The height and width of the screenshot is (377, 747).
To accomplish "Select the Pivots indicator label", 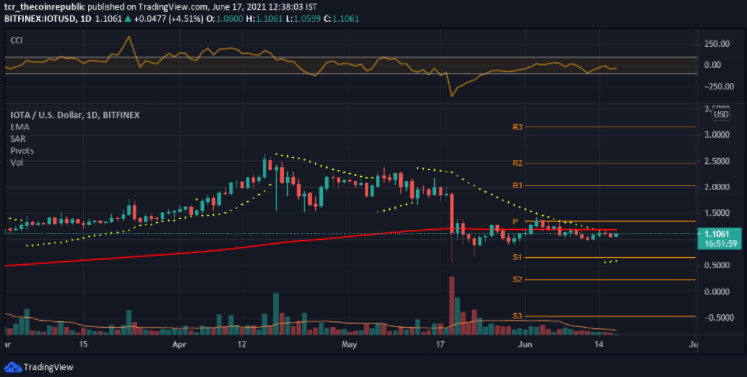I will pyautogui.click(x=22, y=151).
